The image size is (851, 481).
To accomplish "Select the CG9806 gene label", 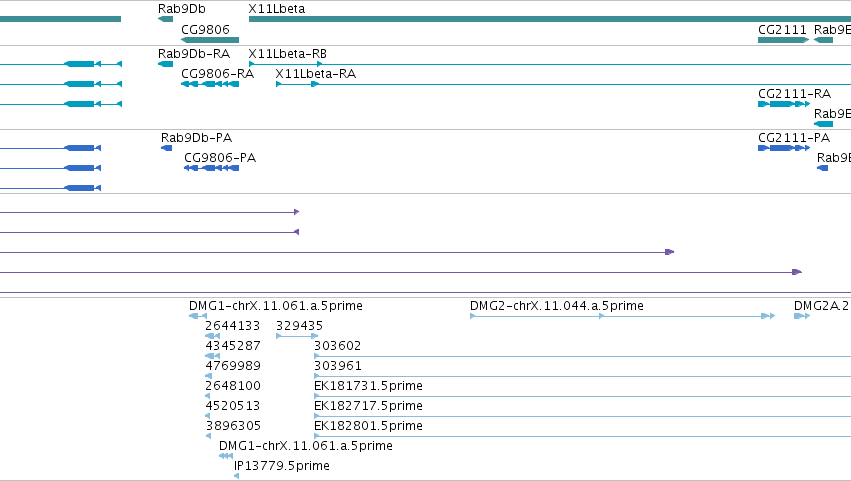I will point(205,29).
